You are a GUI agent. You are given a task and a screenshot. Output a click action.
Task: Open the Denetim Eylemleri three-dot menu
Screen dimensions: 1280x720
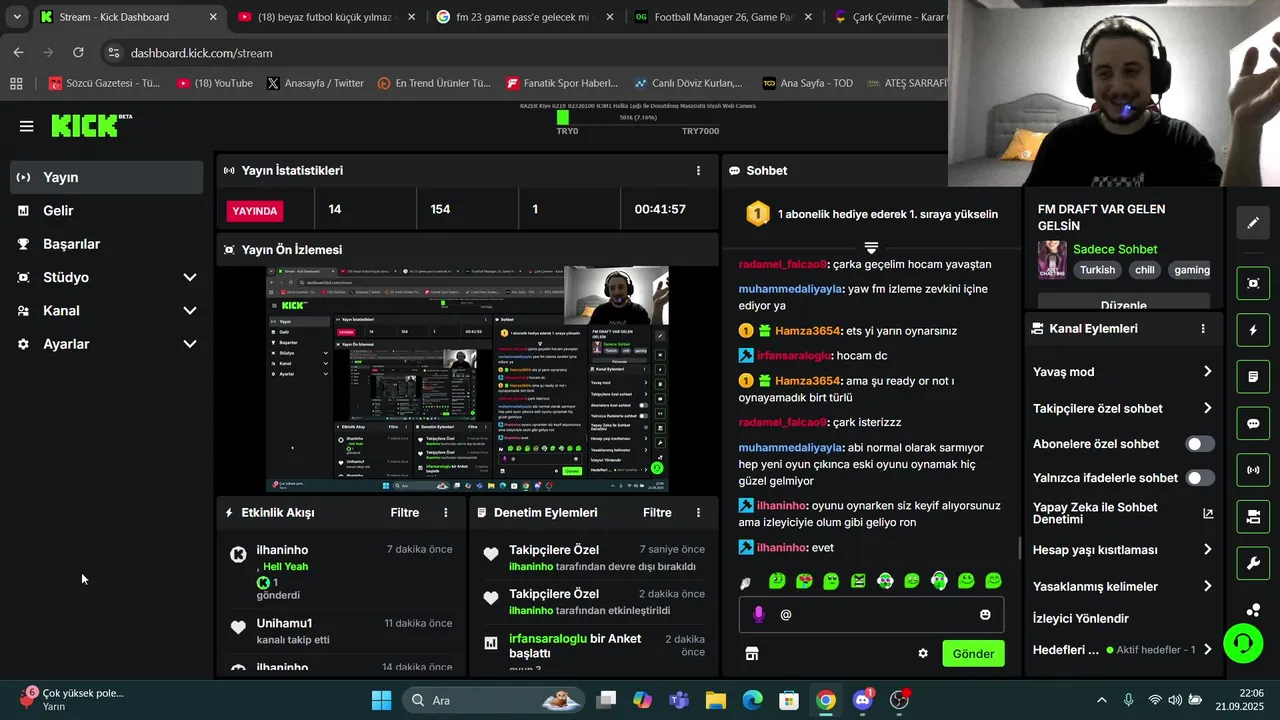pyautogui.click(x=698, y=513)
